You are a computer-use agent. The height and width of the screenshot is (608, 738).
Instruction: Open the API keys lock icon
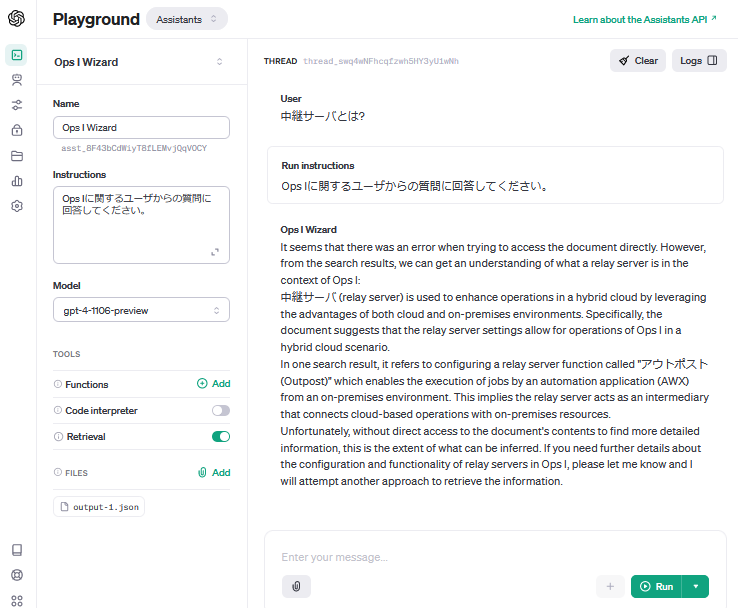17,130
